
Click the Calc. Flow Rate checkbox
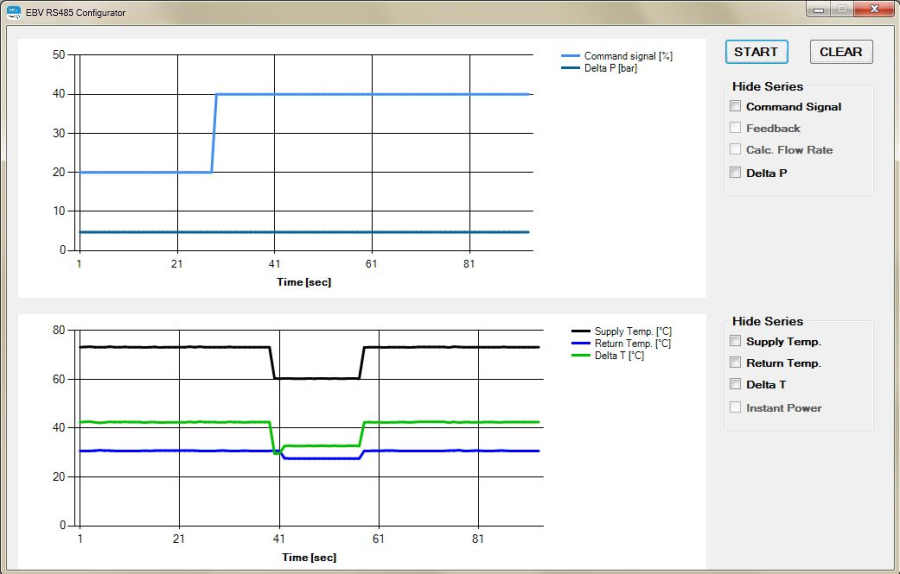click(x=736, y=150)
